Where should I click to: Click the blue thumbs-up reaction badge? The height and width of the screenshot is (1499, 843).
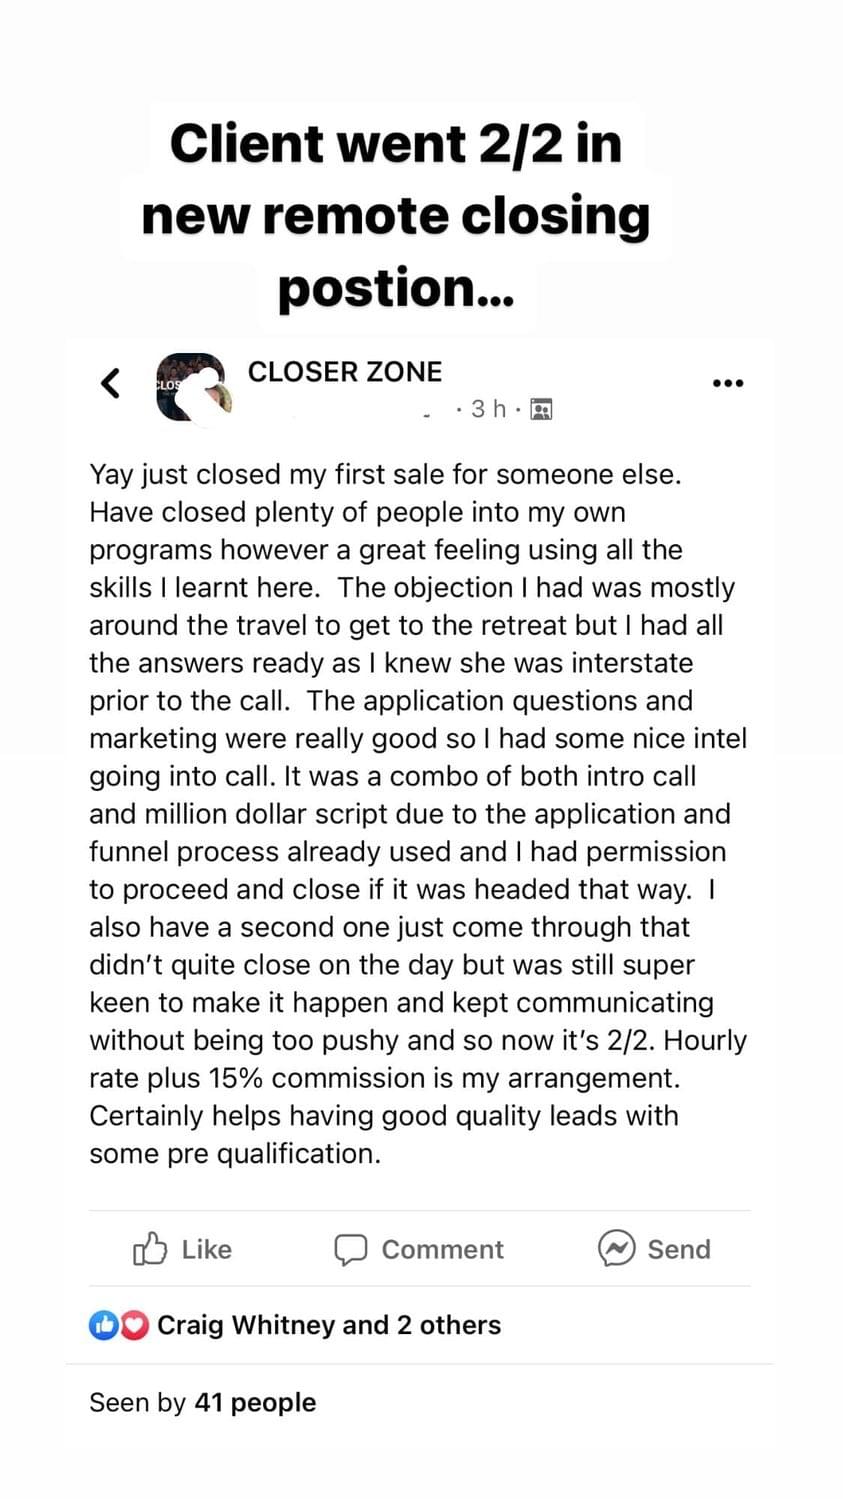coord(103,1325)
